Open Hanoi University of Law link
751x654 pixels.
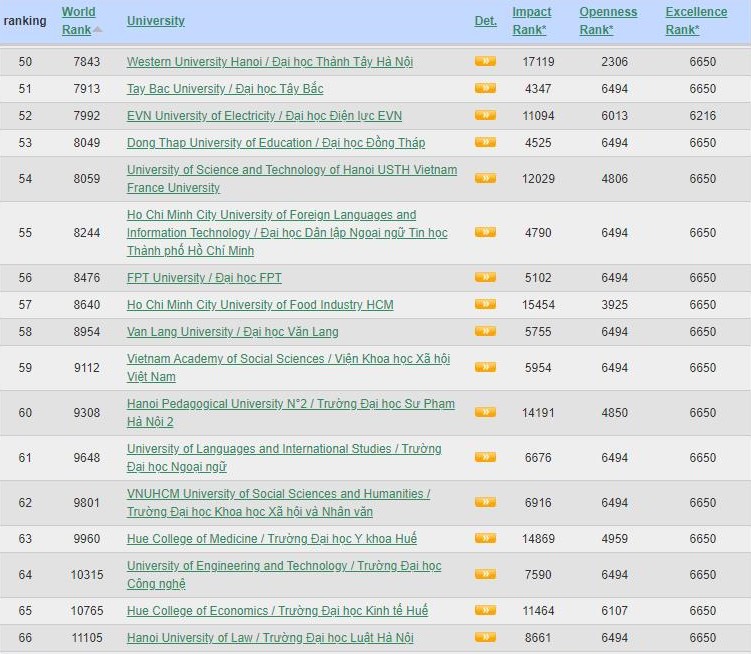pyautogui.click(x=270, y=638)
